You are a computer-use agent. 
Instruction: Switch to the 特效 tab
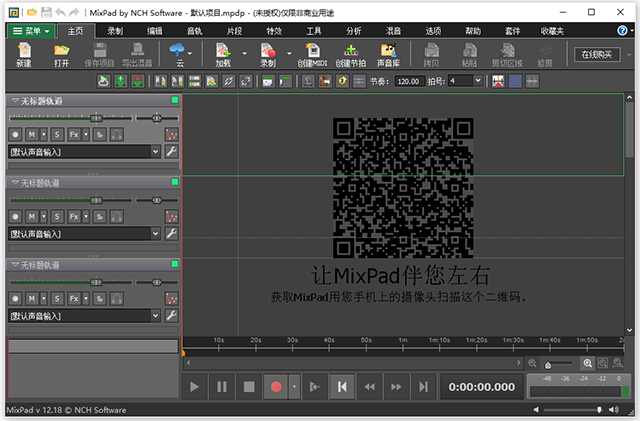(273, 31)
